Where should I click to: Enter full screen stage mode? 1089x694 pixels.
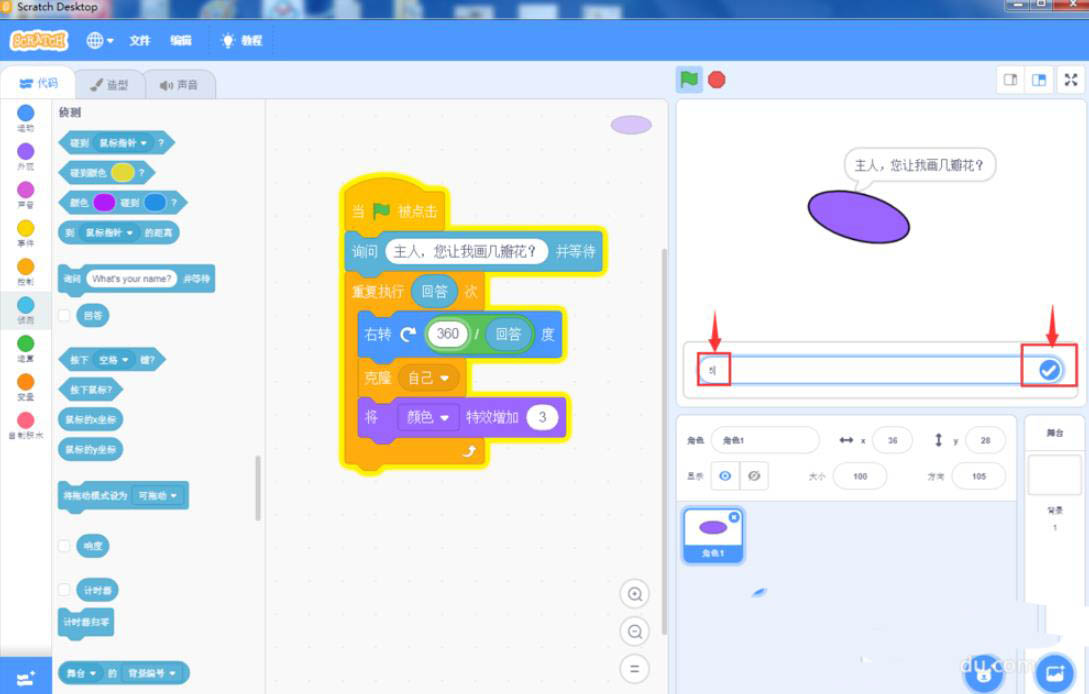coord(1072,79)
